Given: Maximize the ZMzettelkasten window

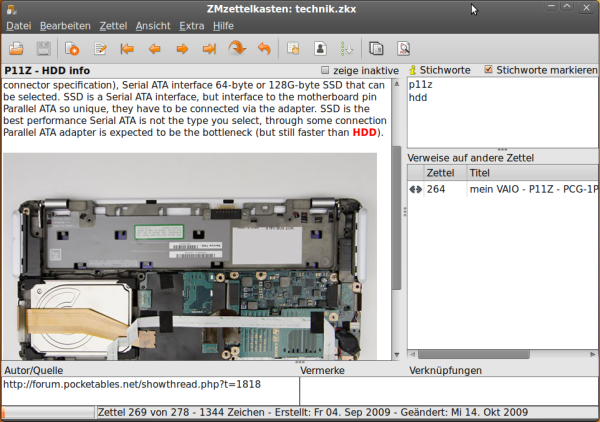Looking at the screenshot, I should click(x=567, y=7).
